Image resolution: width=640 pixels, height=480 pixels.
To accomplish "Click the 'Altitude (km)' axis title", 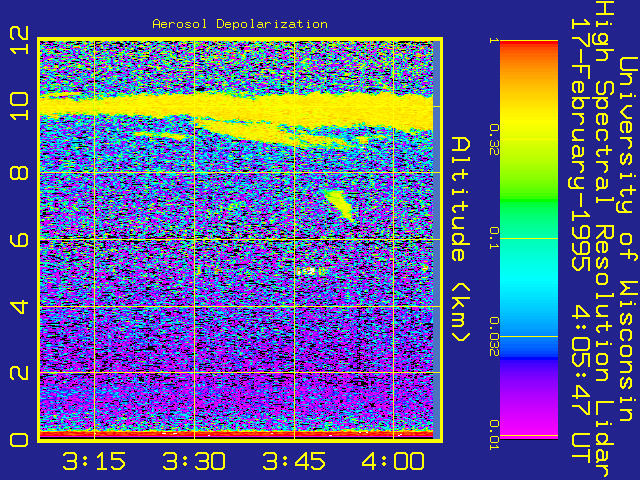I will [461, 239].
